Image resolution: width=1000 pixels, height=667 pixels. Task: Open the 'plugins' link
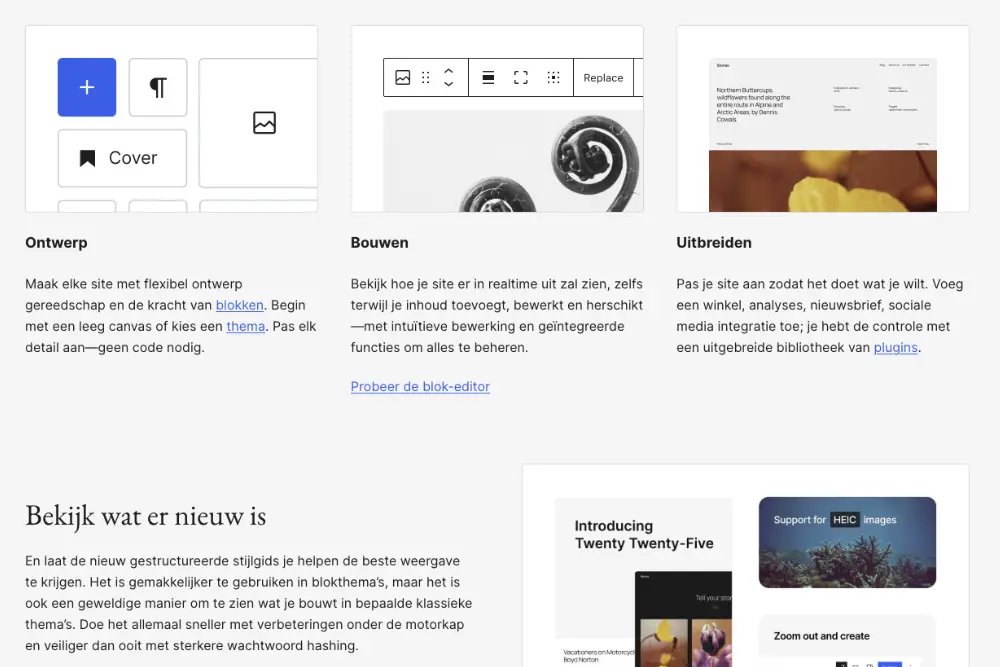click(895, 347)
